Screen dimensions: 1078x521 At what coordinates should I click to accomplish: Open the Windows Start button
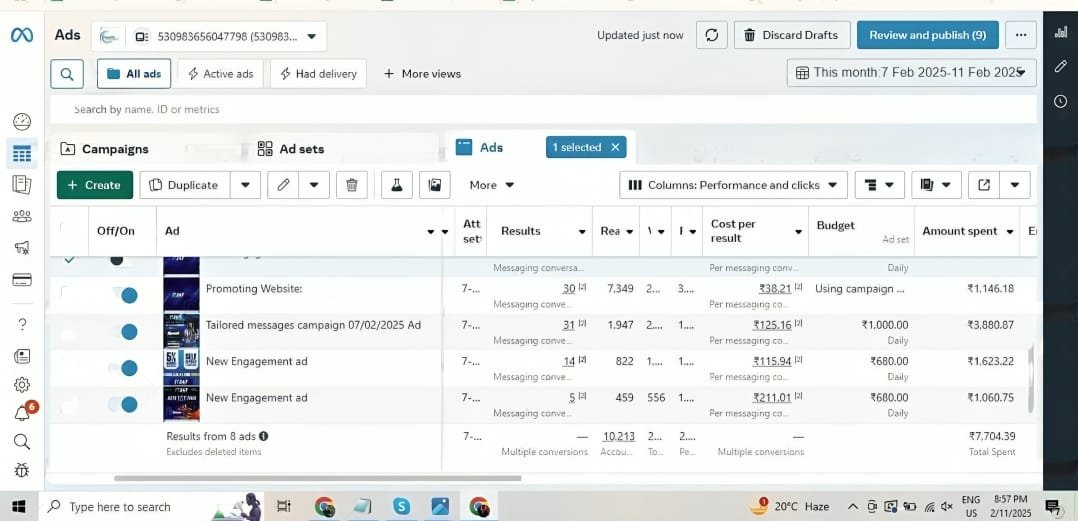(19, 507)
